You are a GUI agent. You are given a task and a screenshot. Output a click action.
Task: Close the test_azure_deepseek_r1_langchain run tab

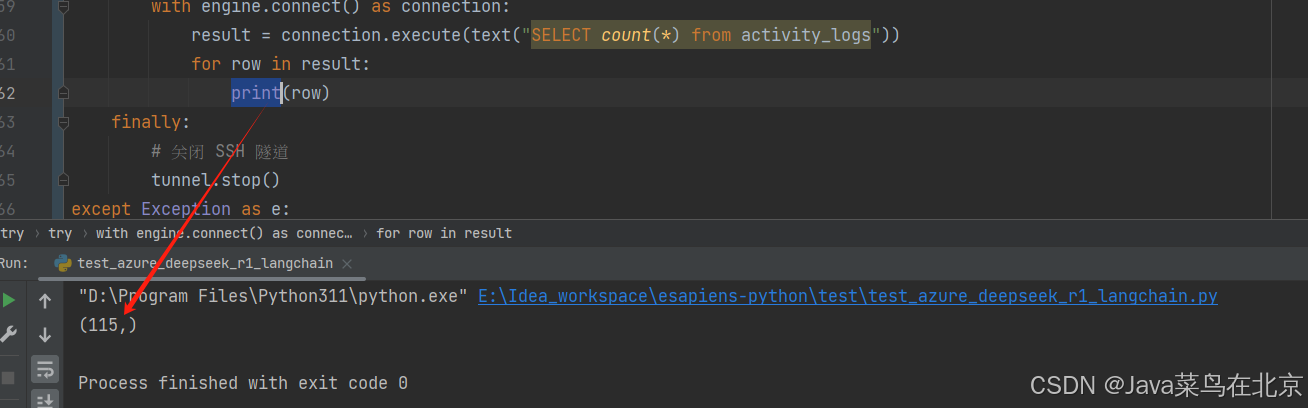click(347, 263)
